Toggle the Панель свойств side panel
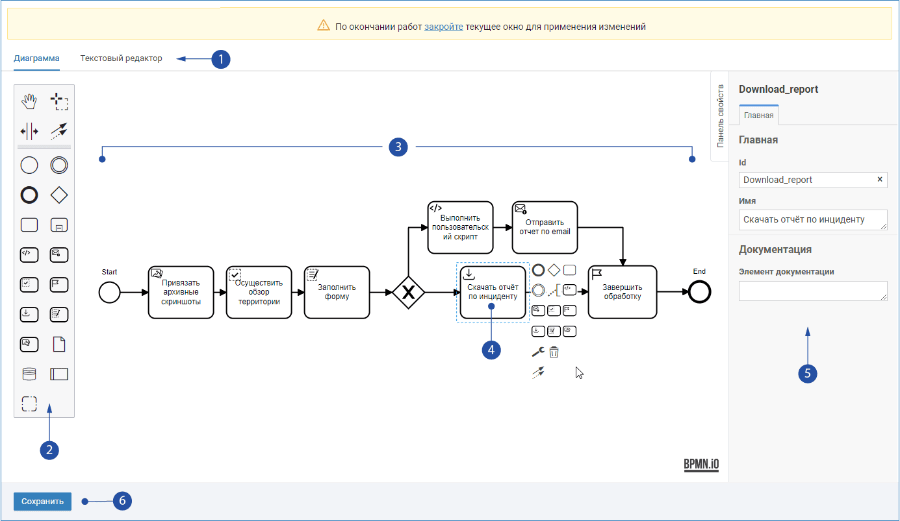Viewport: 900px width, 521px height. coord(720,116)
